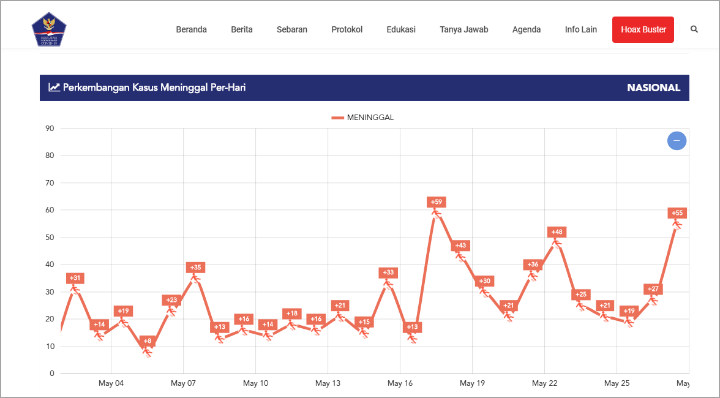
Task: Click the 50 value on y-axis
Action: pyautogui.click(x=50, y=237)
